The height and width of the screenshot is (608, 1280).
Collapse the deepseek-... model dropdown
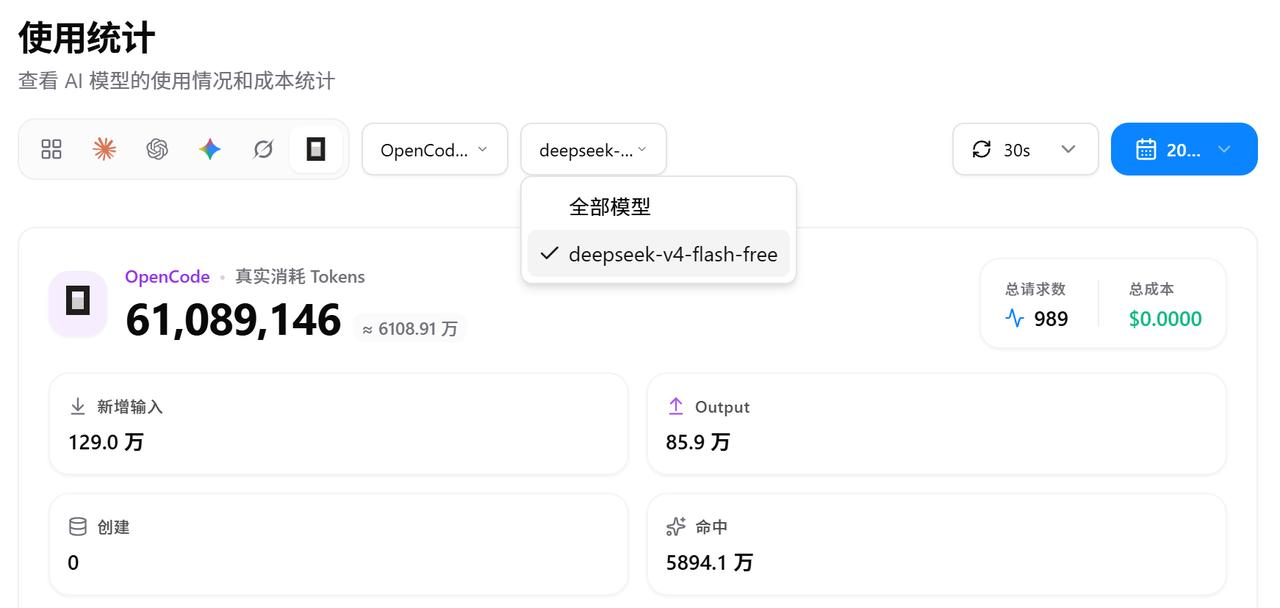[x=593, y=149]
